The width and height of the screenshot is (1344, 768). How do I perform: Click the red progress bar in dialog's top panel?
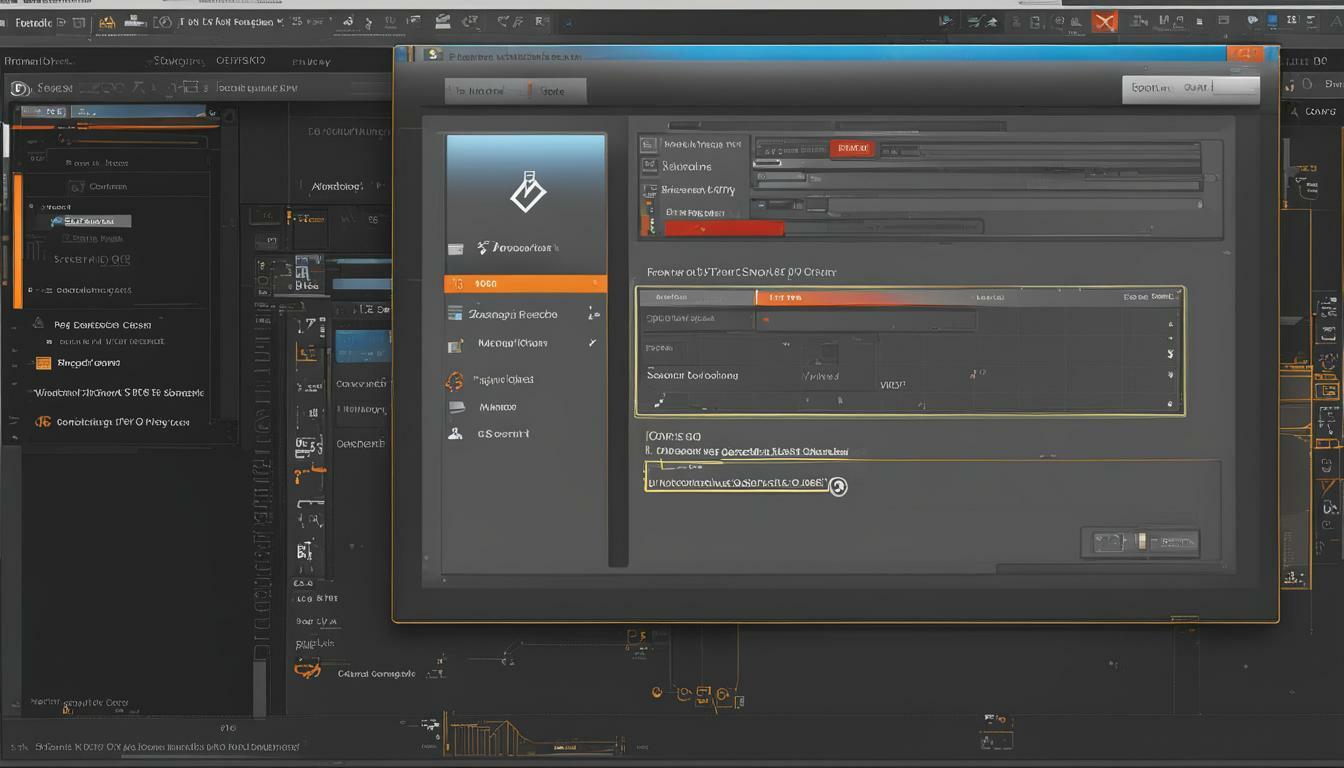coord(723,228)
